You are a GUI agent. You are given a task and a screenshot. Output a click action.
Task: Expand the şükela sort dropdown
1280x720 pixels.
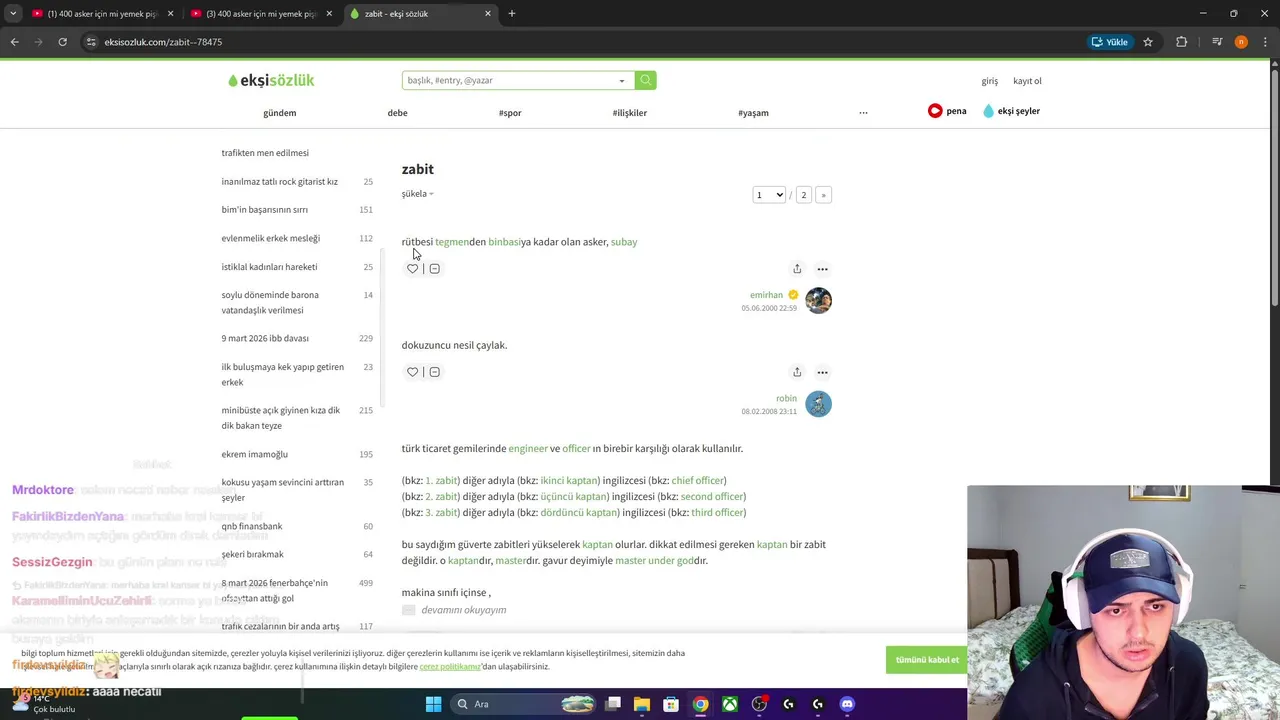pyautogui.click(x=417, y=194)
